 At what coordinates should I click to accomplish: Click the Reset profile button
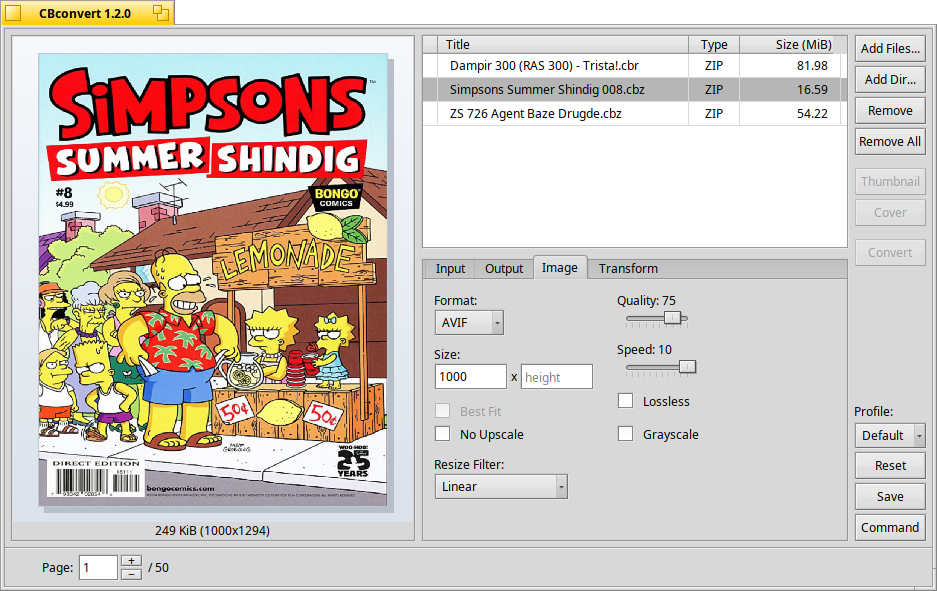click(890, 466)
